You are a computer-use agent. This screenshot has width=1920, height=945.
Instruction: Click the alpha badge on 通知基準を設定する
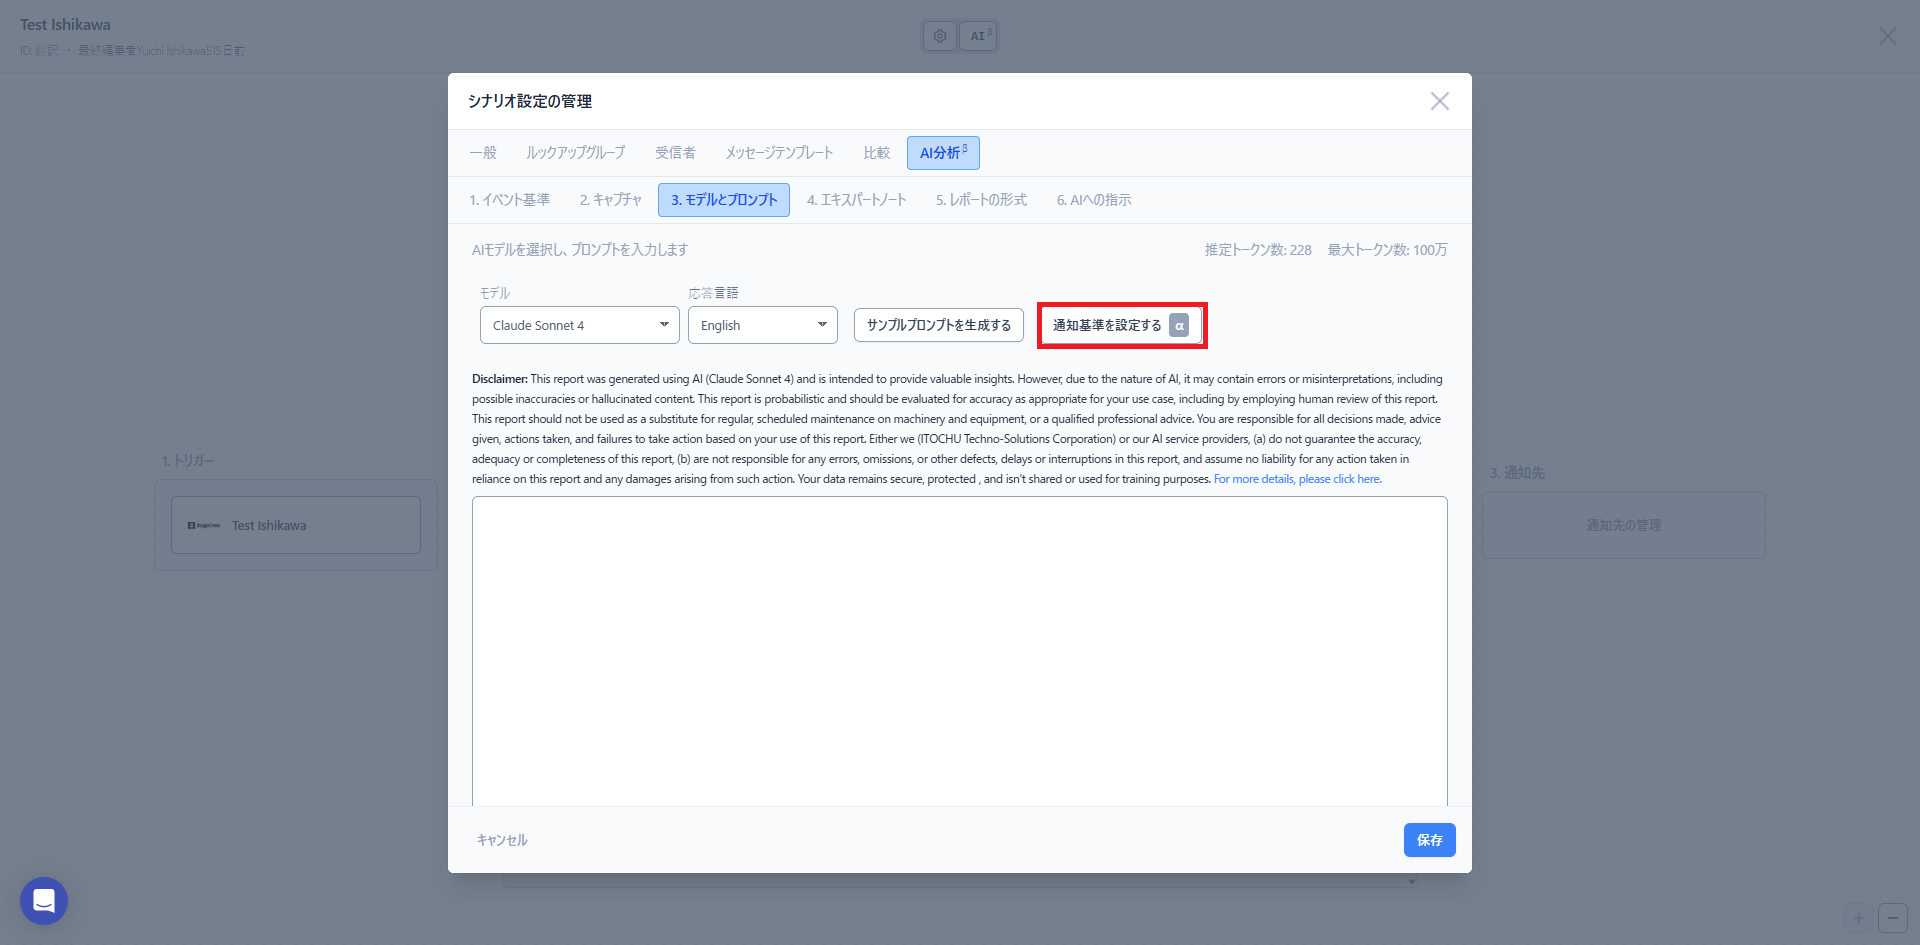click(x=1179, y=325)
